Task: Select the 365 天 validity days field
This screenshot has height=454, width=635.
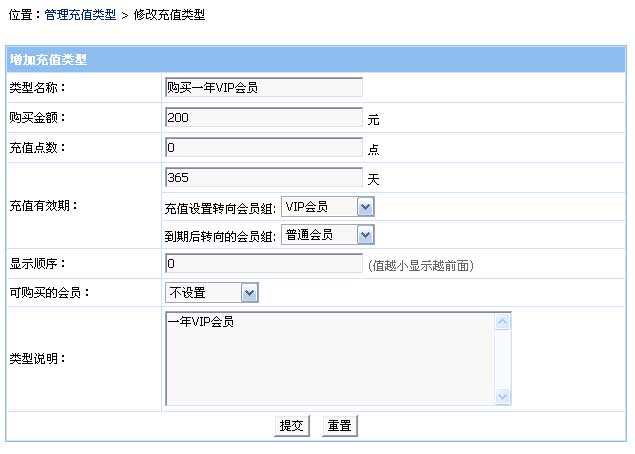Action: [263, 178]
